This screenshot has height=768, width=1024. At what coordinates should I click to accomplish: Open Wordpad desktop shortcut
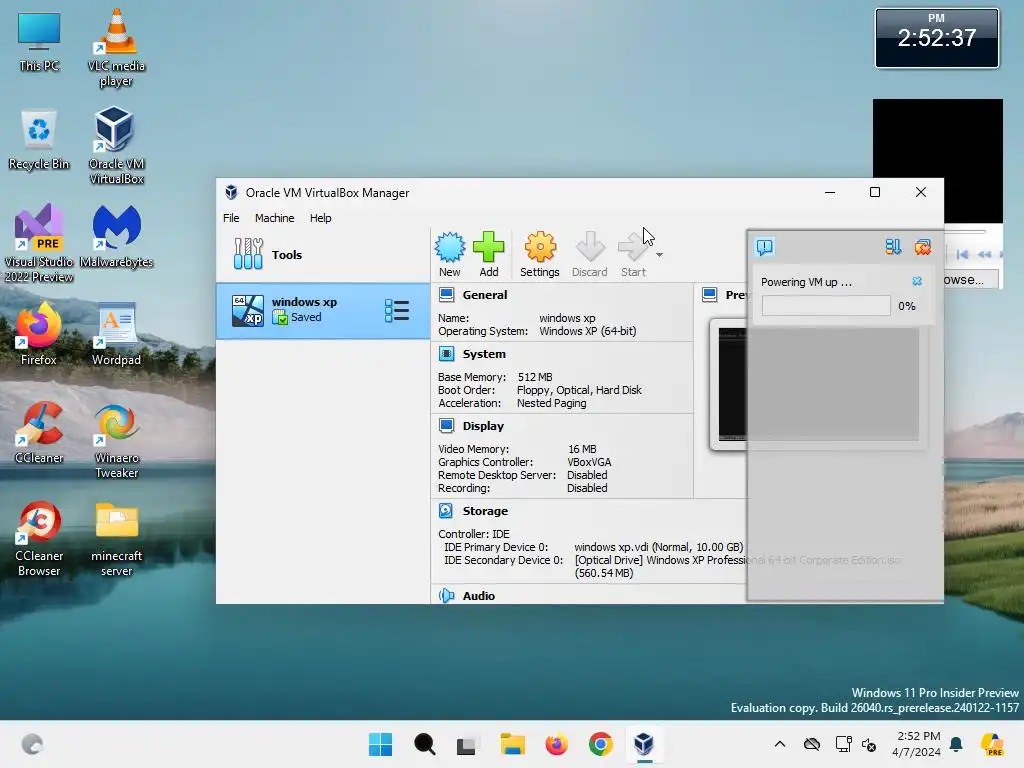[x=116, y=334]
